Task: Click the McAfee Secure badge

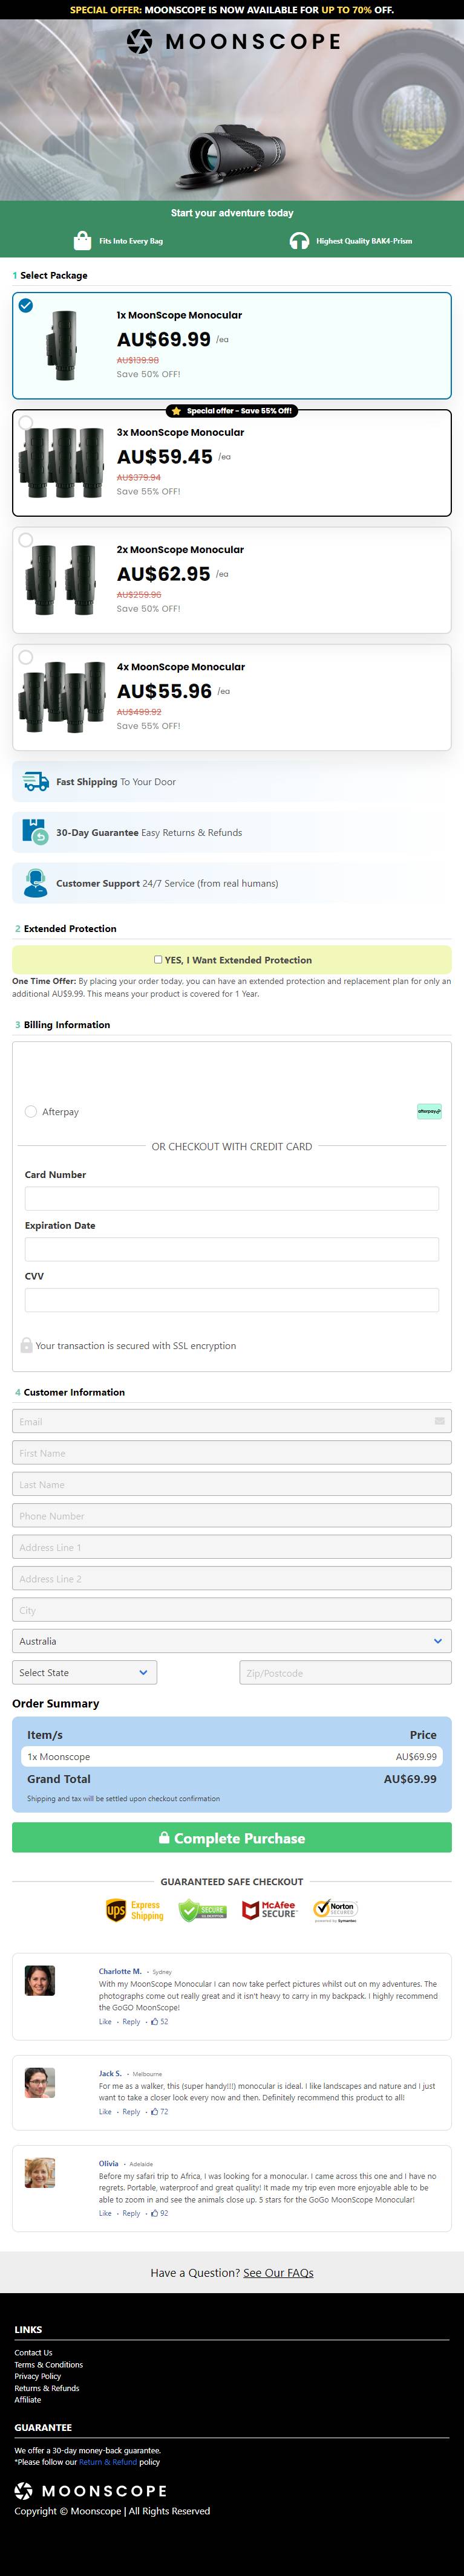Action: click(x=270, y=1909)
